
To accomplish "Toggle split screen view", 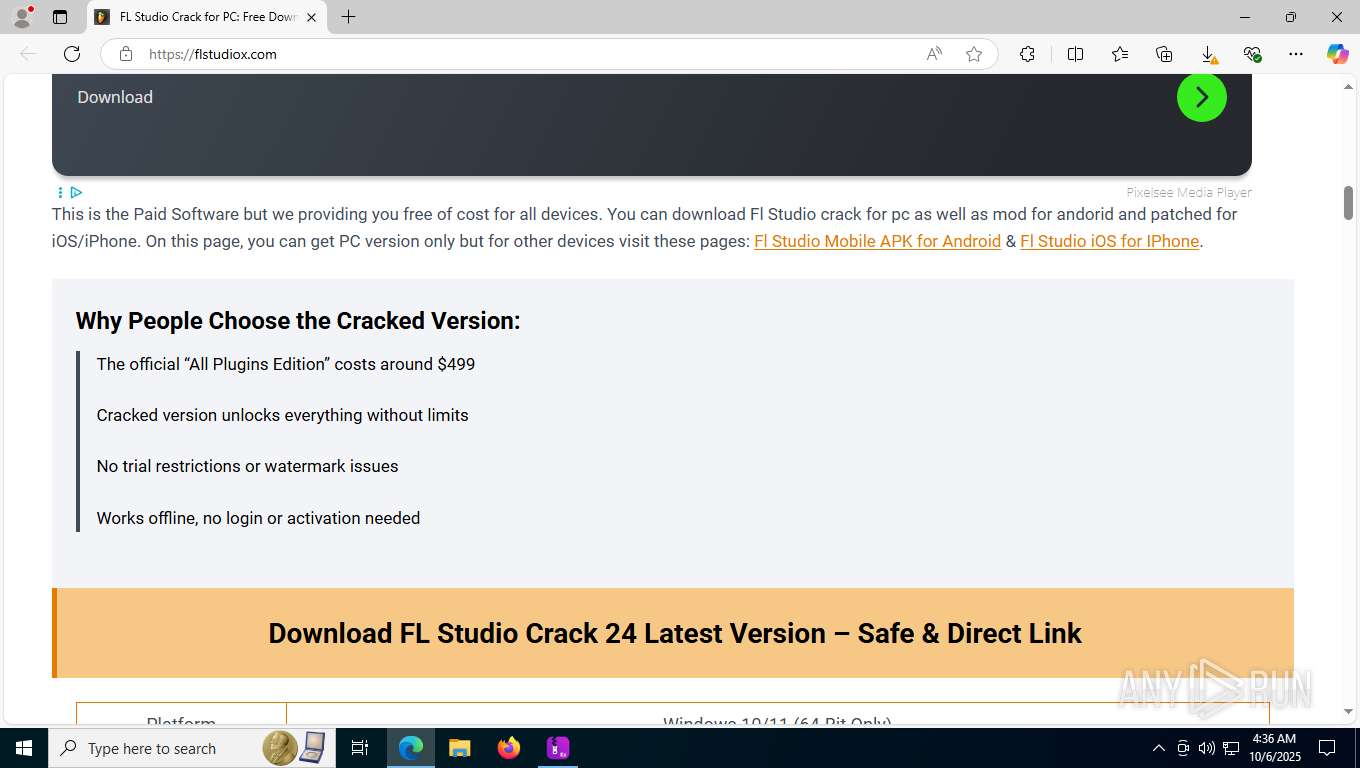I will coord(1075,54).
